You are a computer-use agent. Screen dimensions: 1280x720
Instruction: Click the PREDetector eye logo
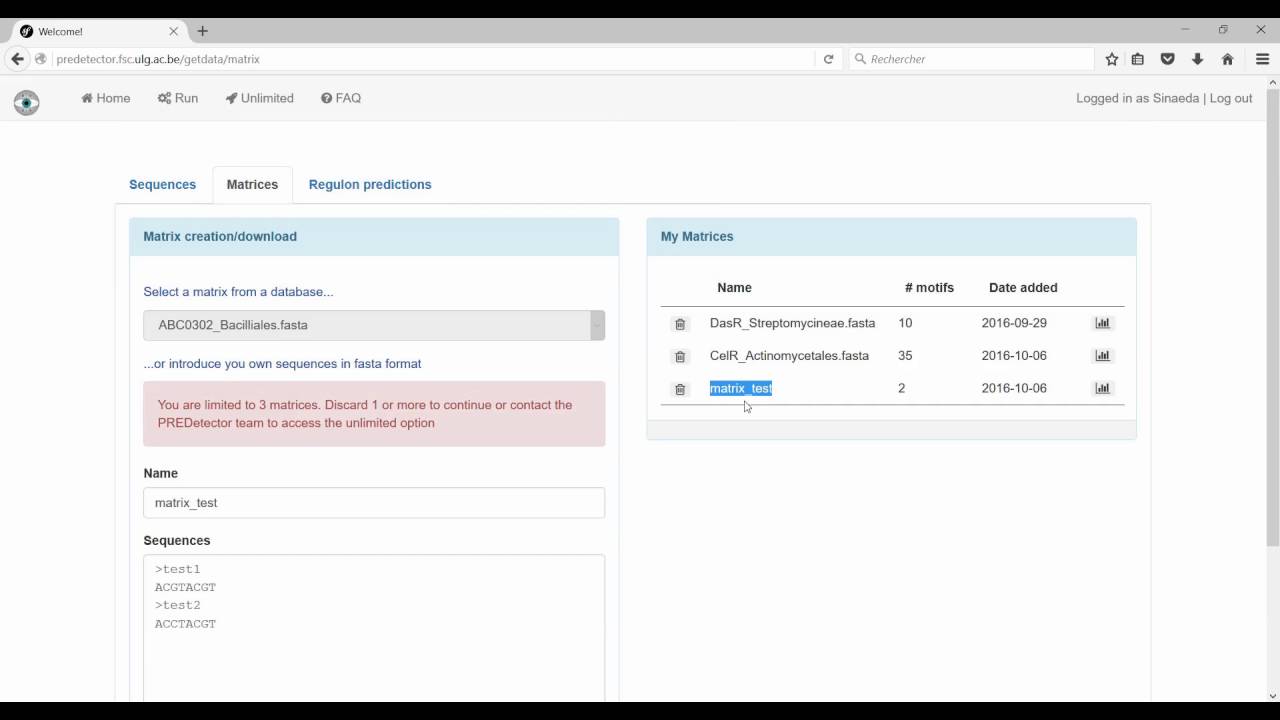(x=27, y=102)
